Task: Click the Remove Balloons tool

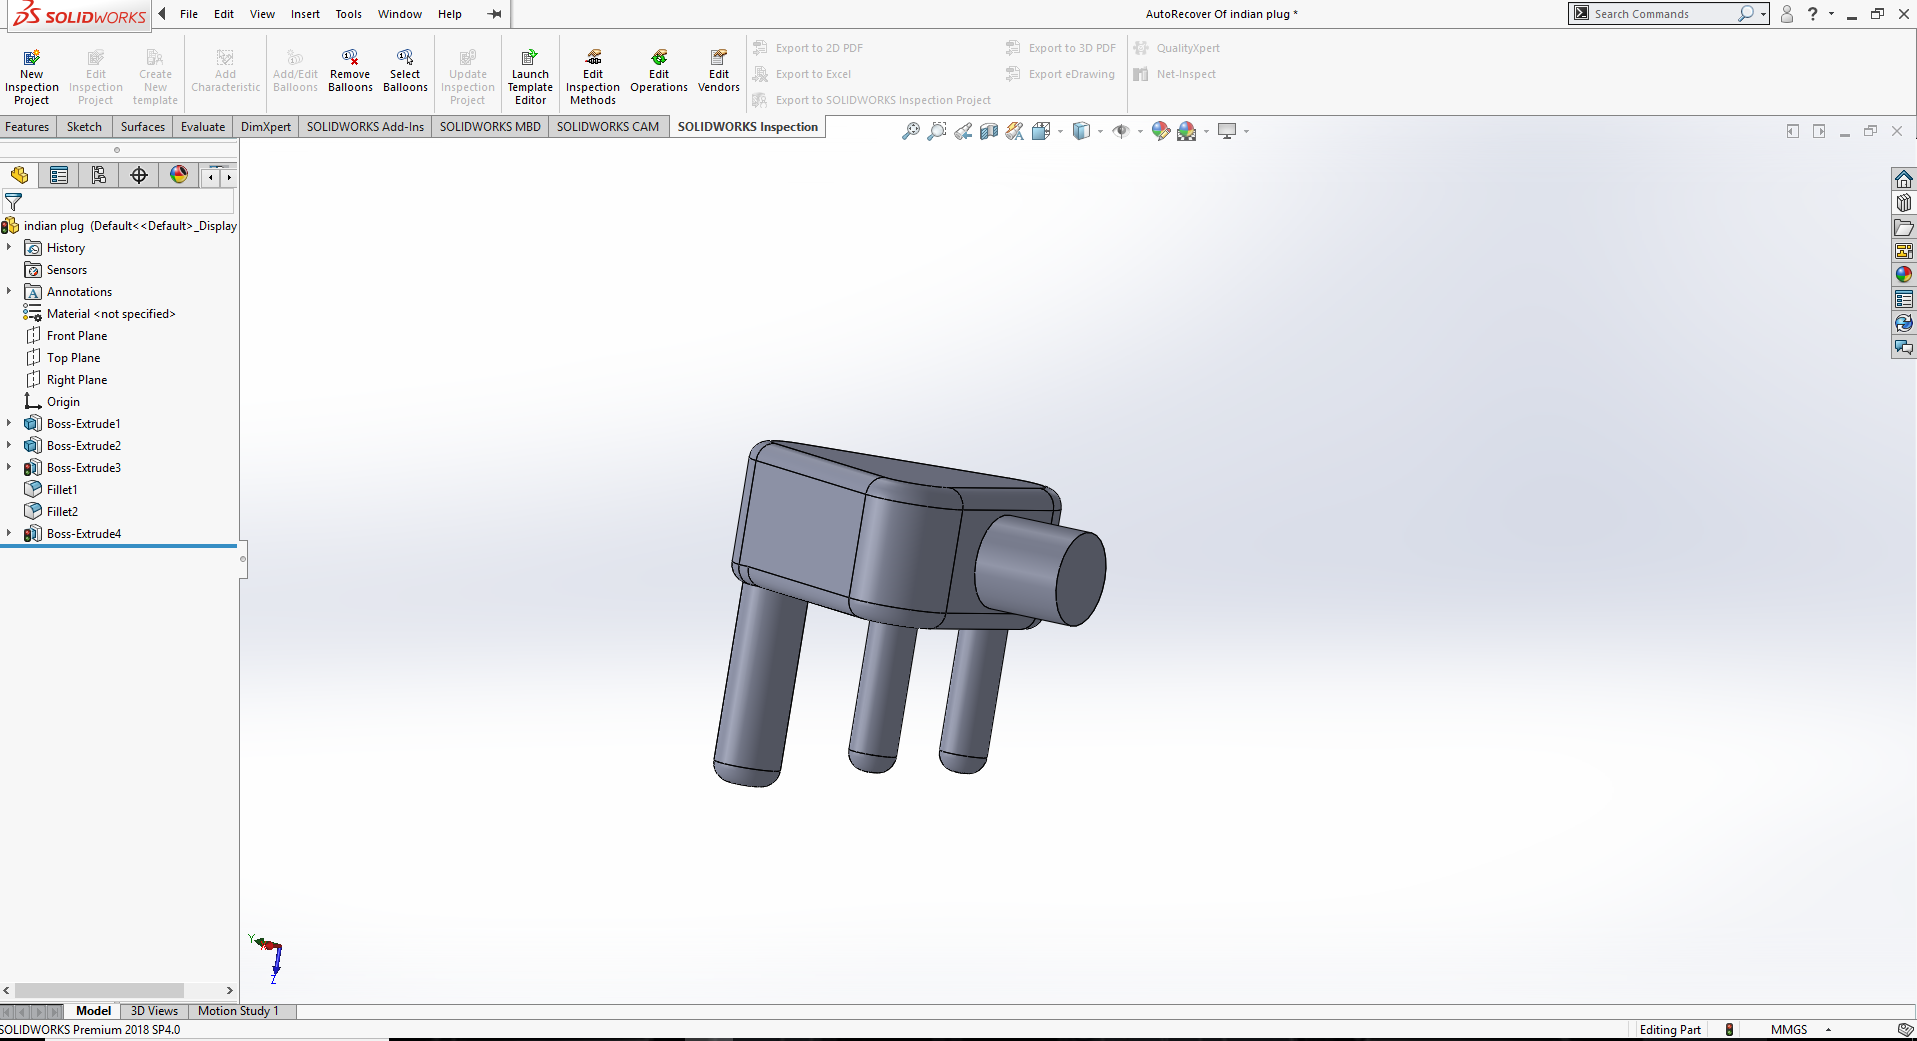Action: [350, 58]
